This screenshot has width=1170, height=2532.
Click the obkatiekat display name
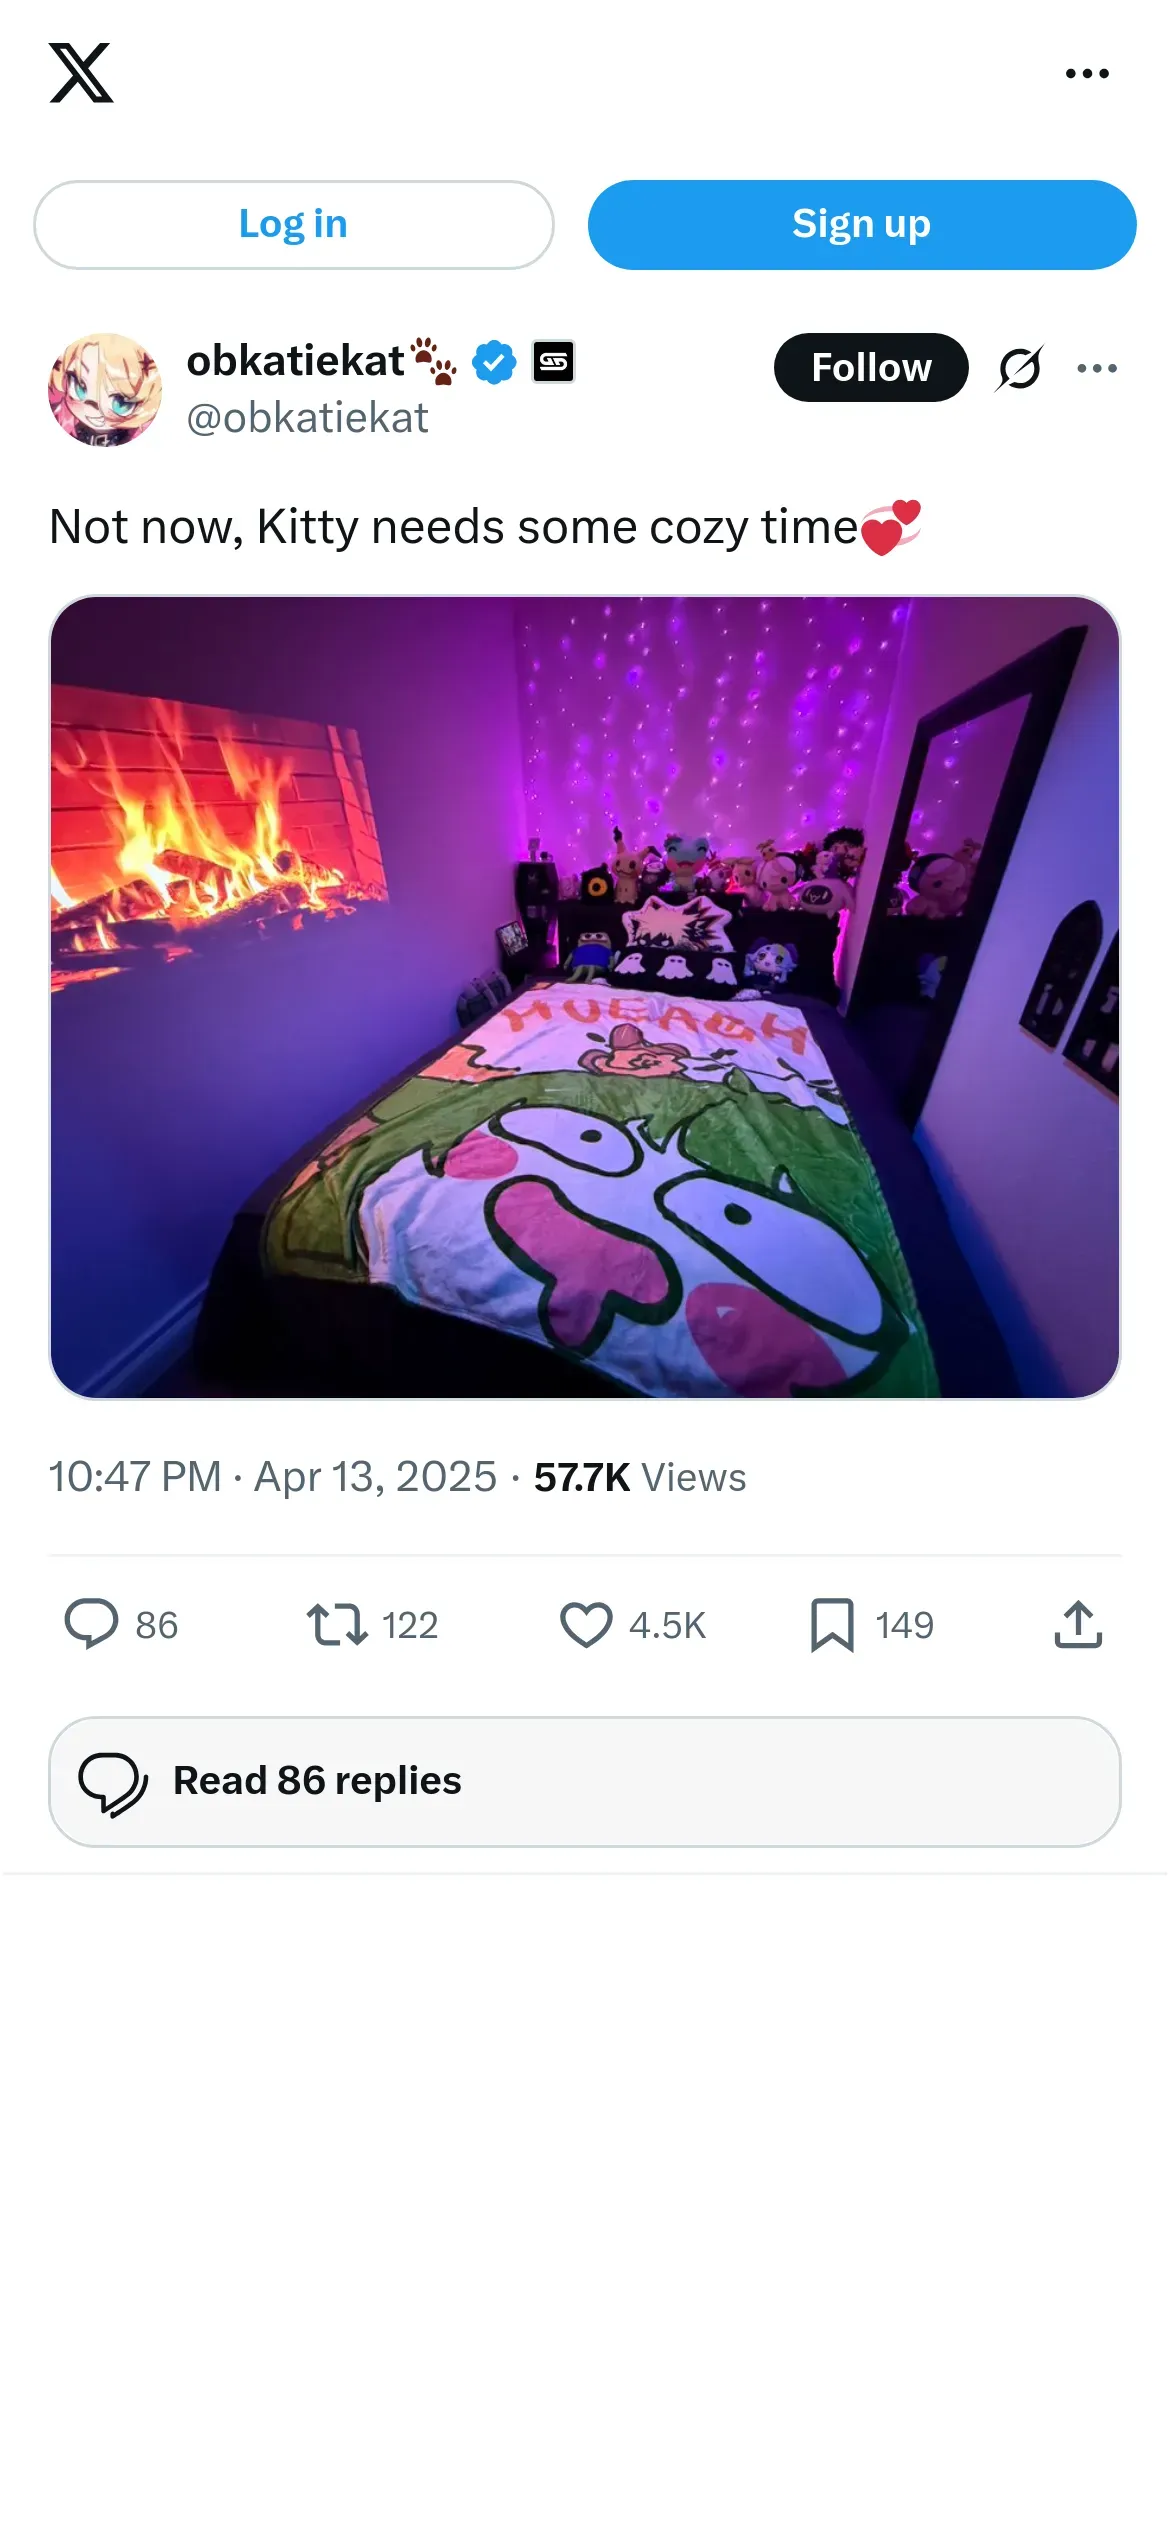[x=295, y=360]
